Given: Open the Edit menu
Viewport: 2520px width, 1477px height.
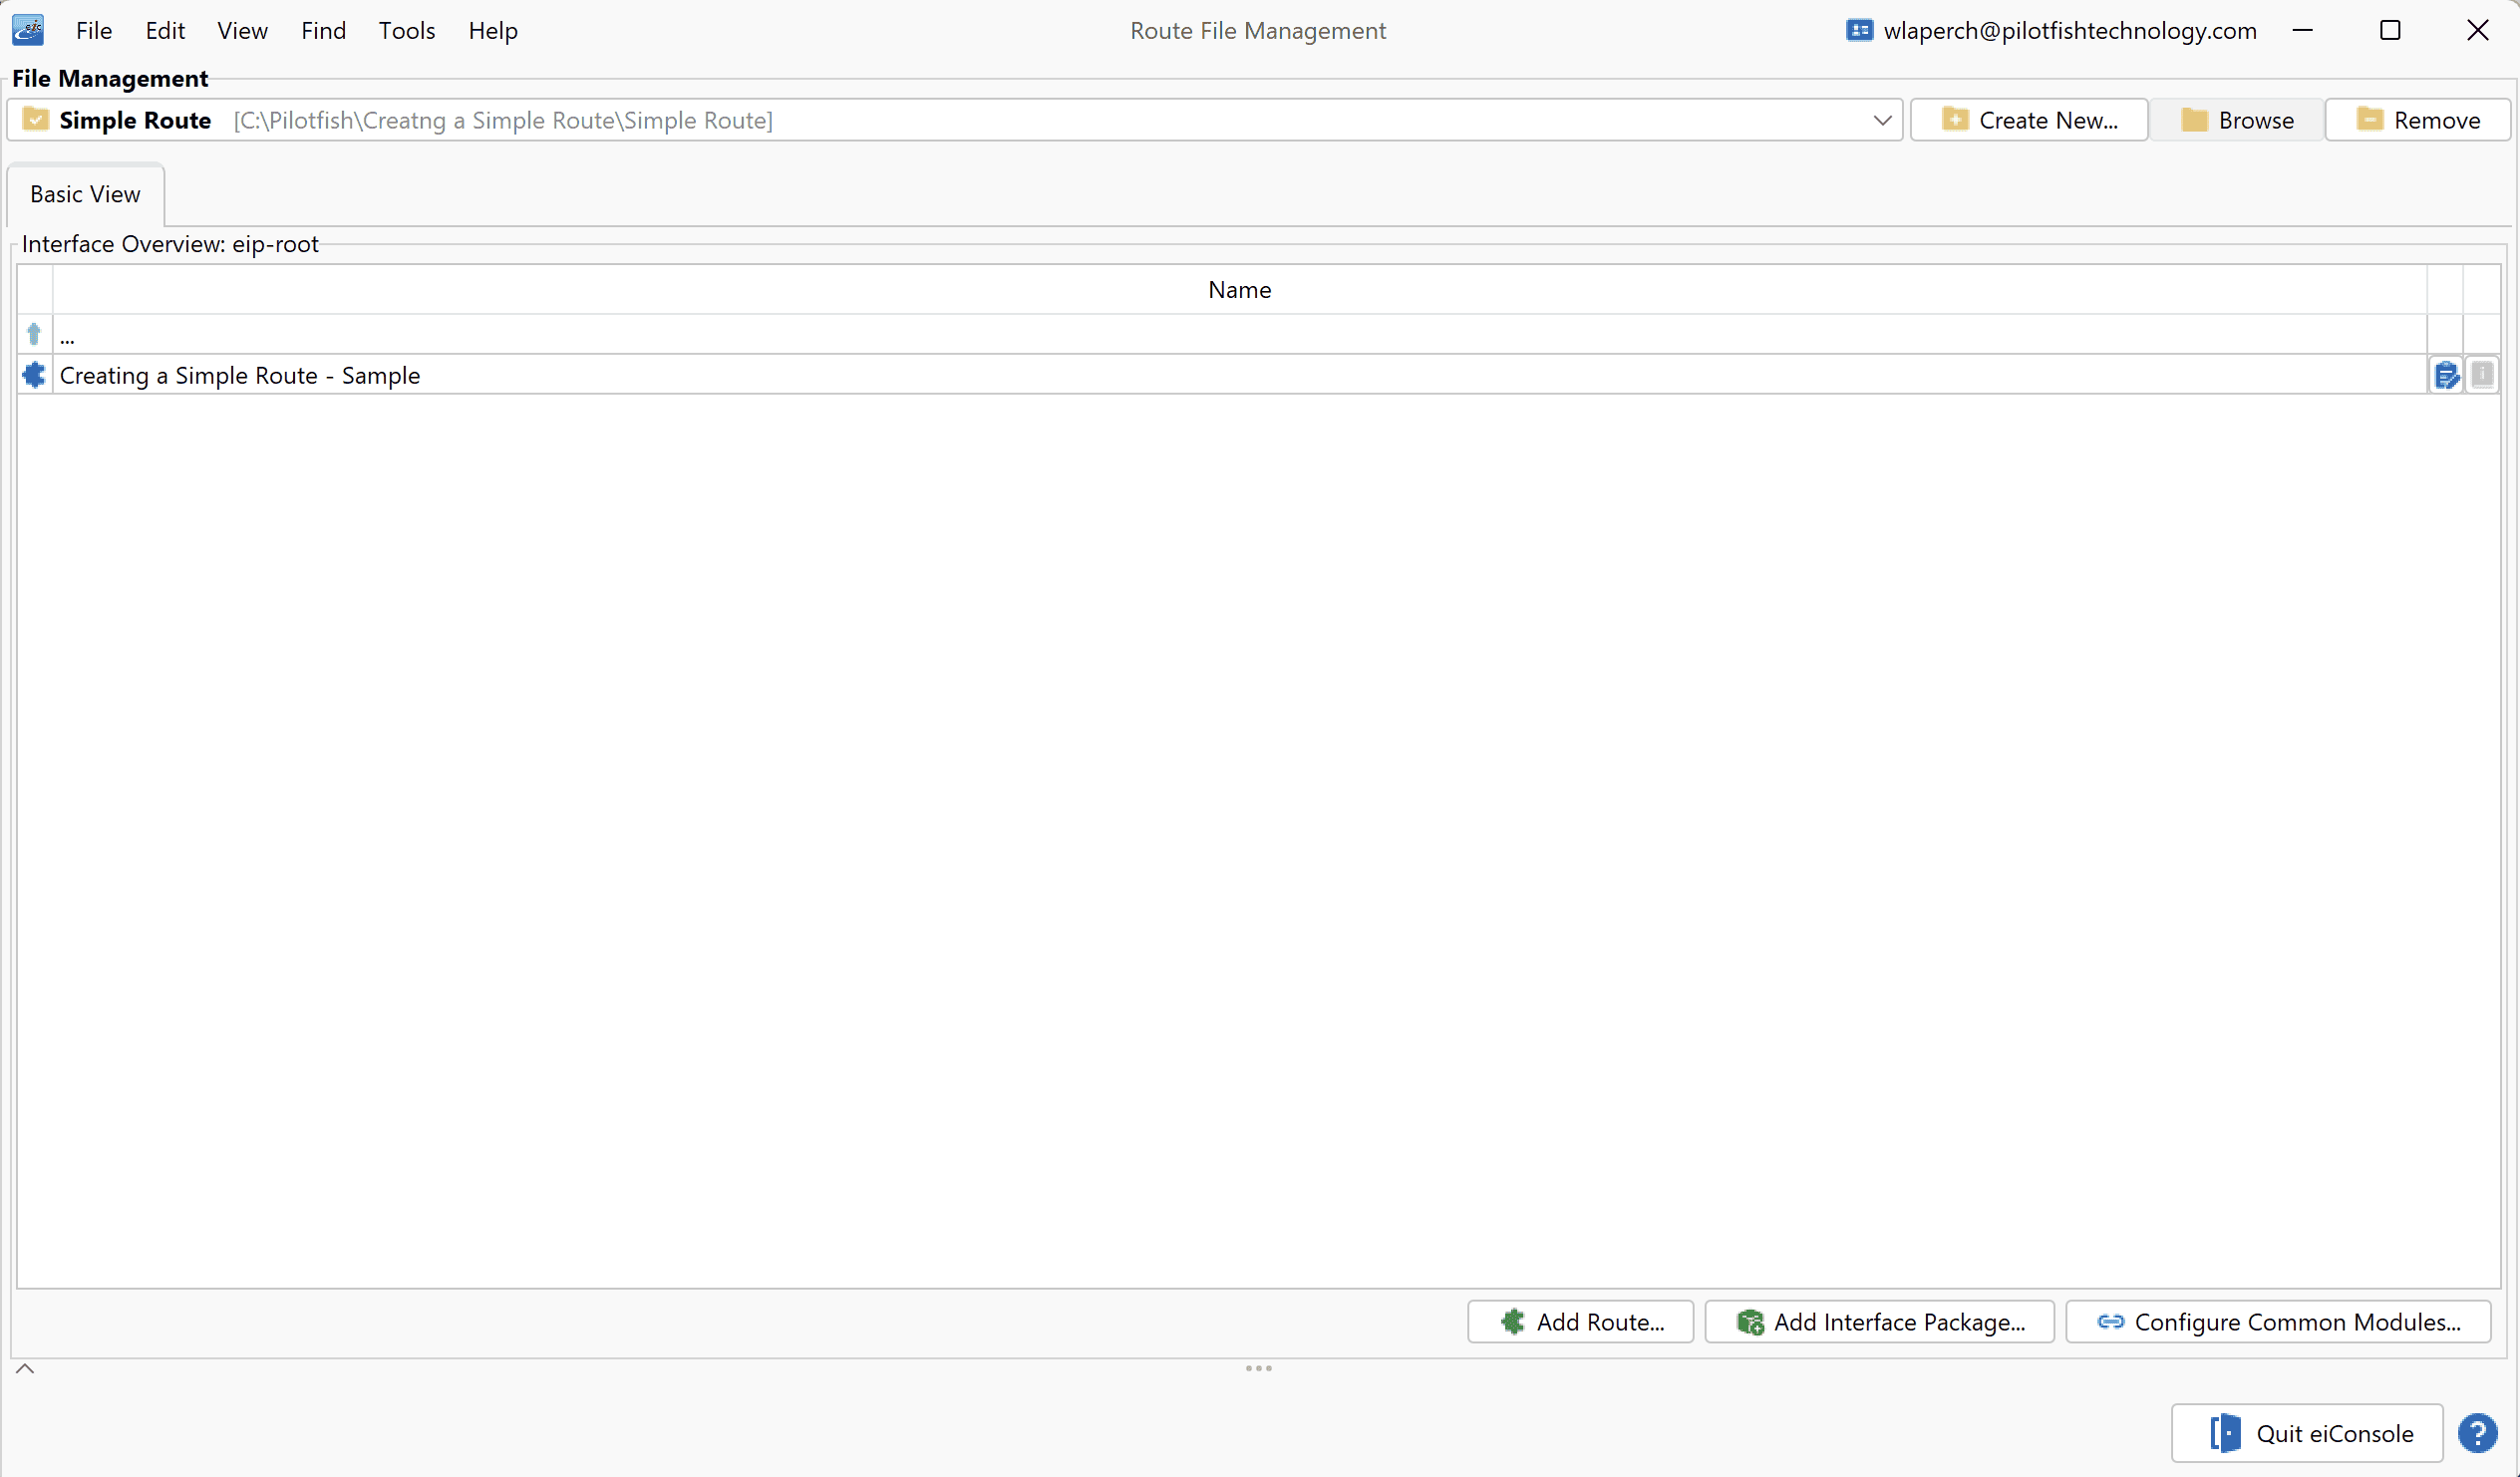Looking at the screenshot, I should point(165,31).
